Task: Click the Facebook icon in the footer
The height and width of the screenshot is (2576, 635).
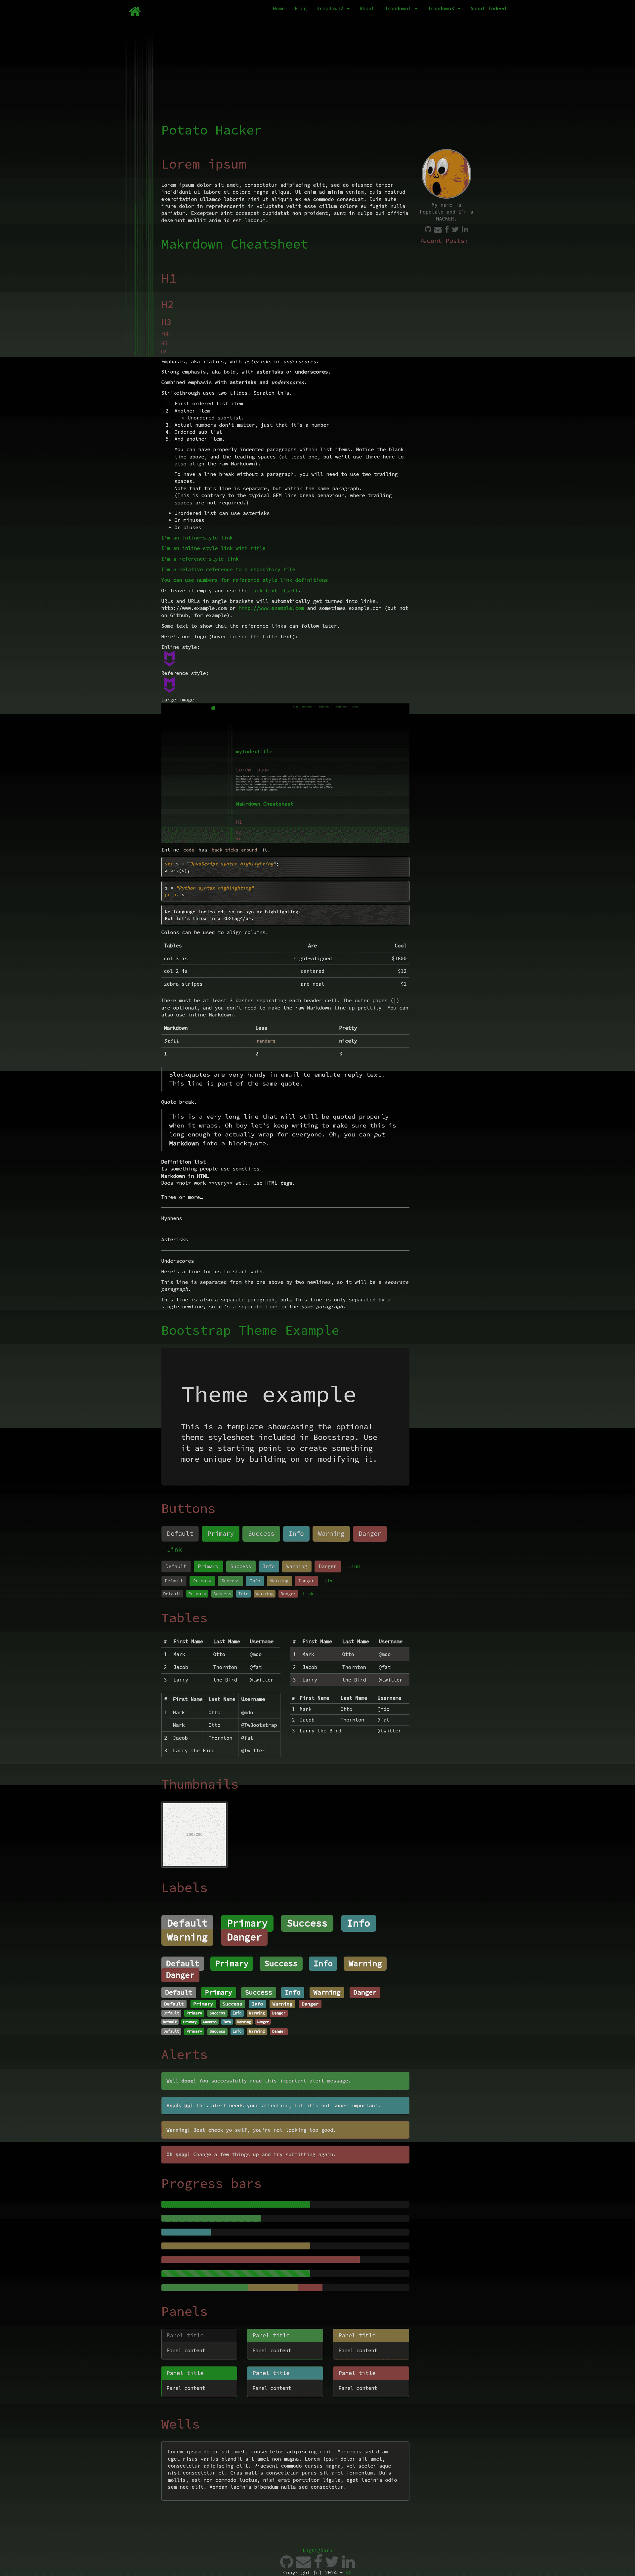Action: tap(318, 2562)
